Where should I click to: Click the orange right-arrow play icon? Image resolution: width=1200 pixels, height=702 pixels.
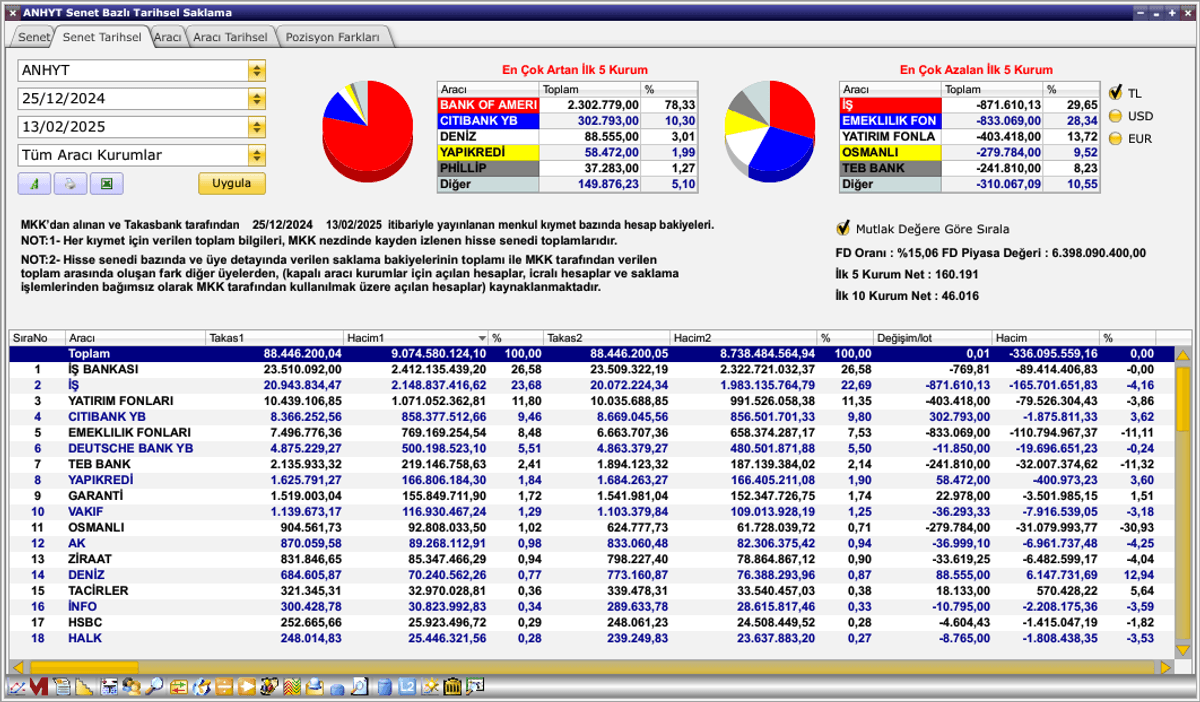tap(246, 687)
